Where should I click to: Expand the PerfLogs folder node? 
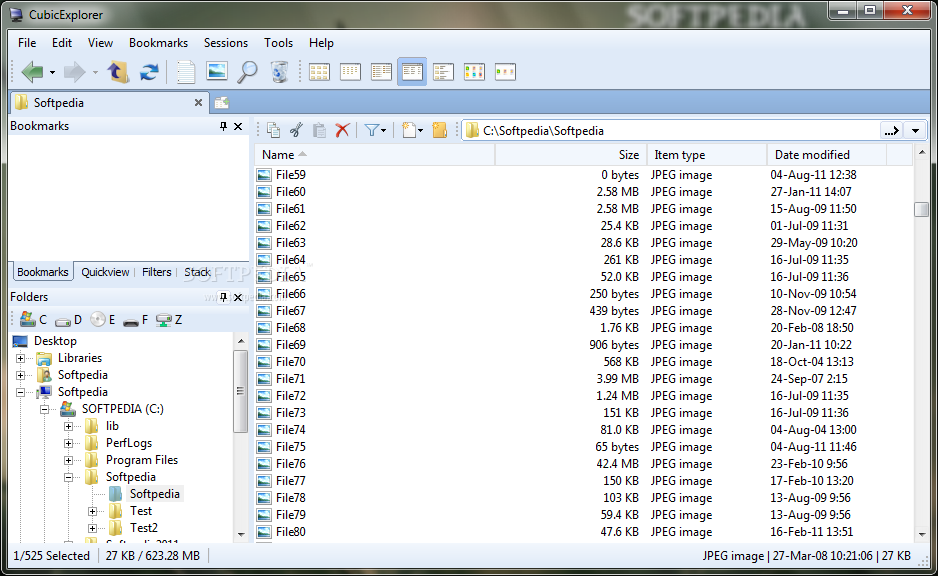[68, 443]
